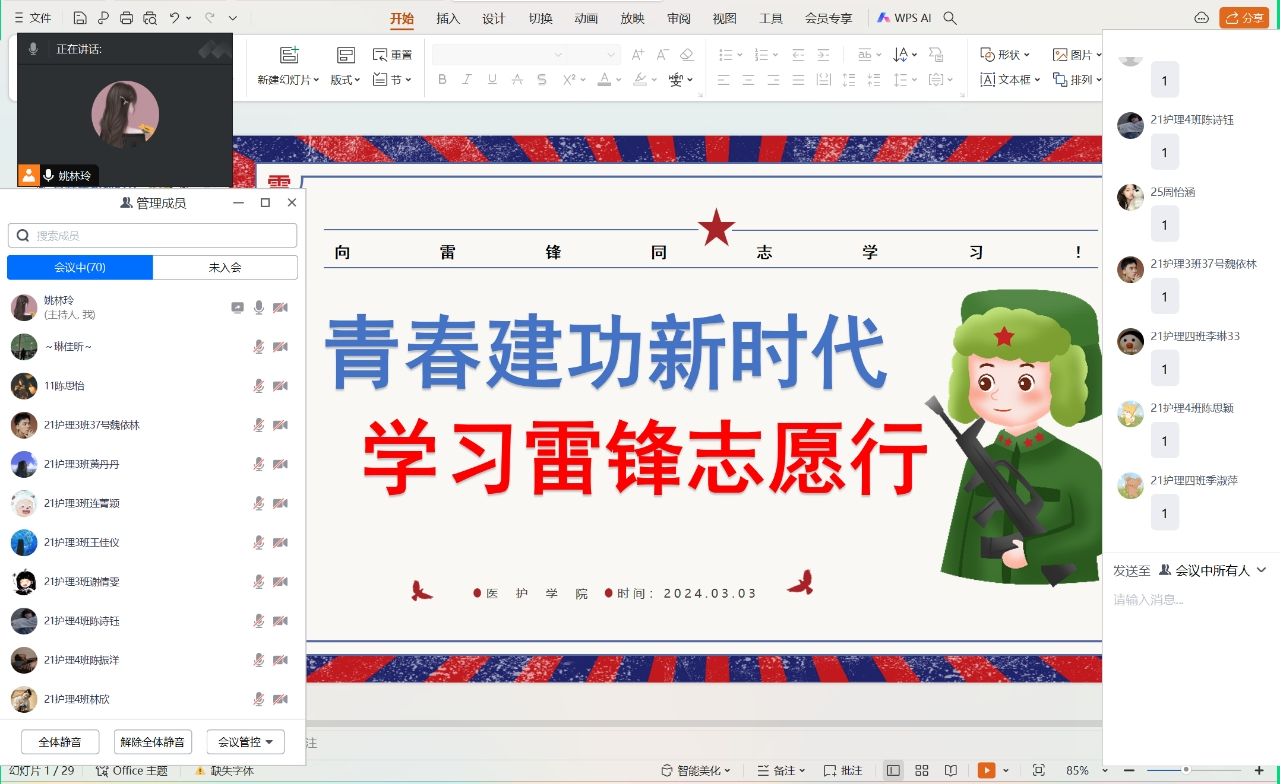
Task: Select the 未入会 members tab
Action: (225, 267)
